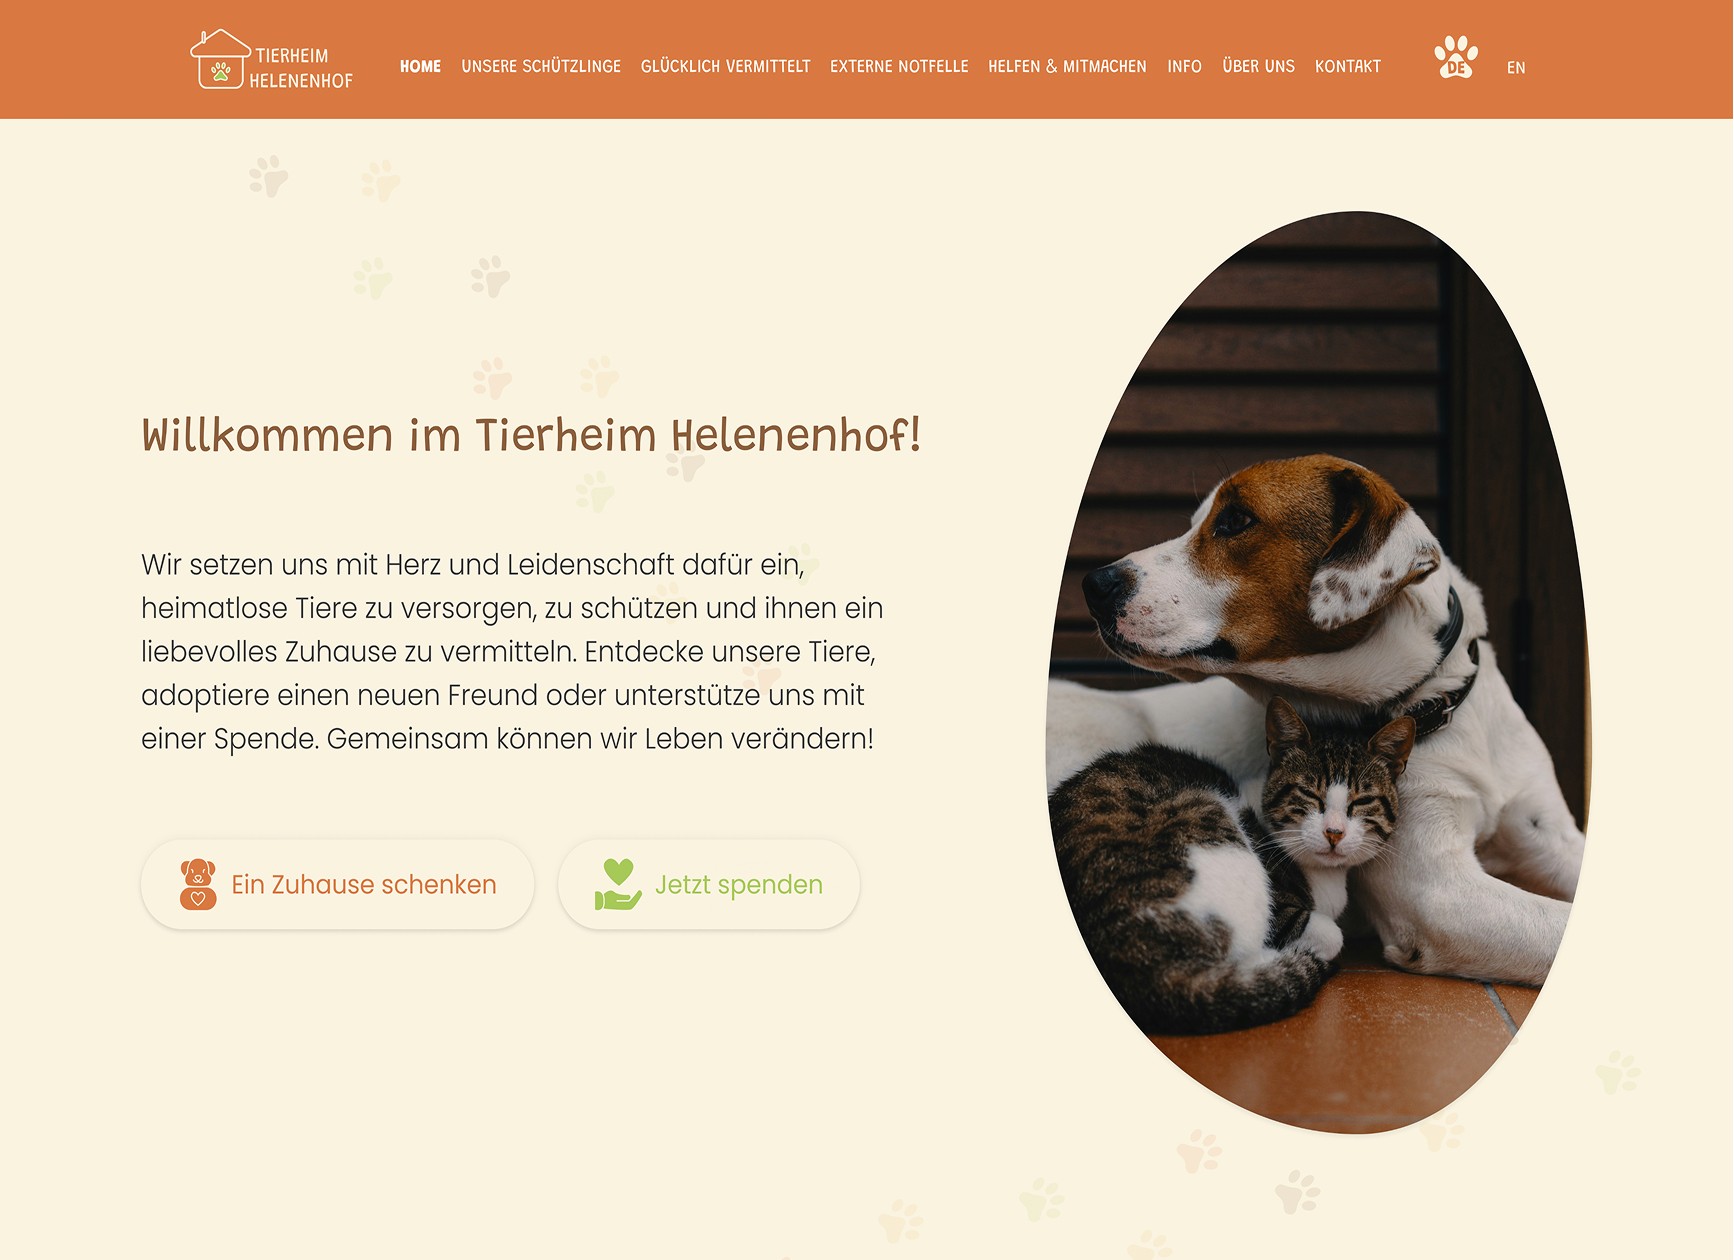Click the Willkommen im Tierheim Helenenhof heading
Viewport: 1734px width, 1260px height.
(x=531, y=436)
